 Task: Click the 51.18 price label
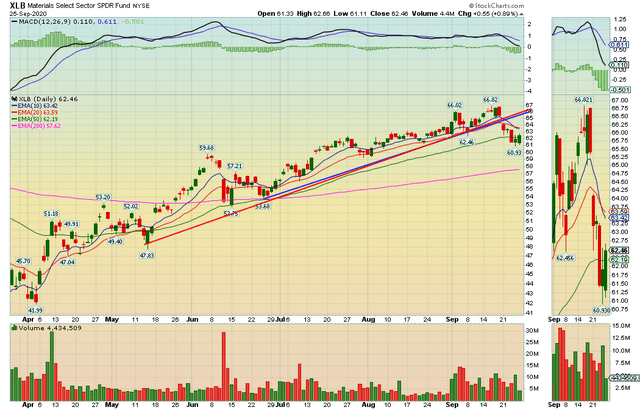(x=51, y=214)
